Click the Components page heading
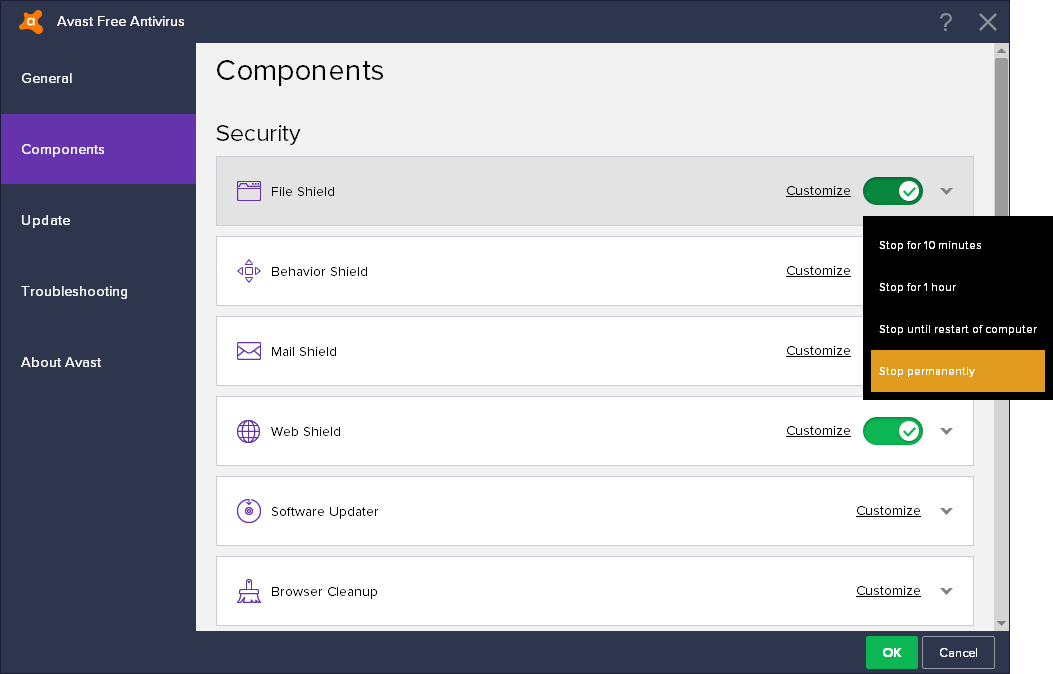 click(x=300, y=71)
